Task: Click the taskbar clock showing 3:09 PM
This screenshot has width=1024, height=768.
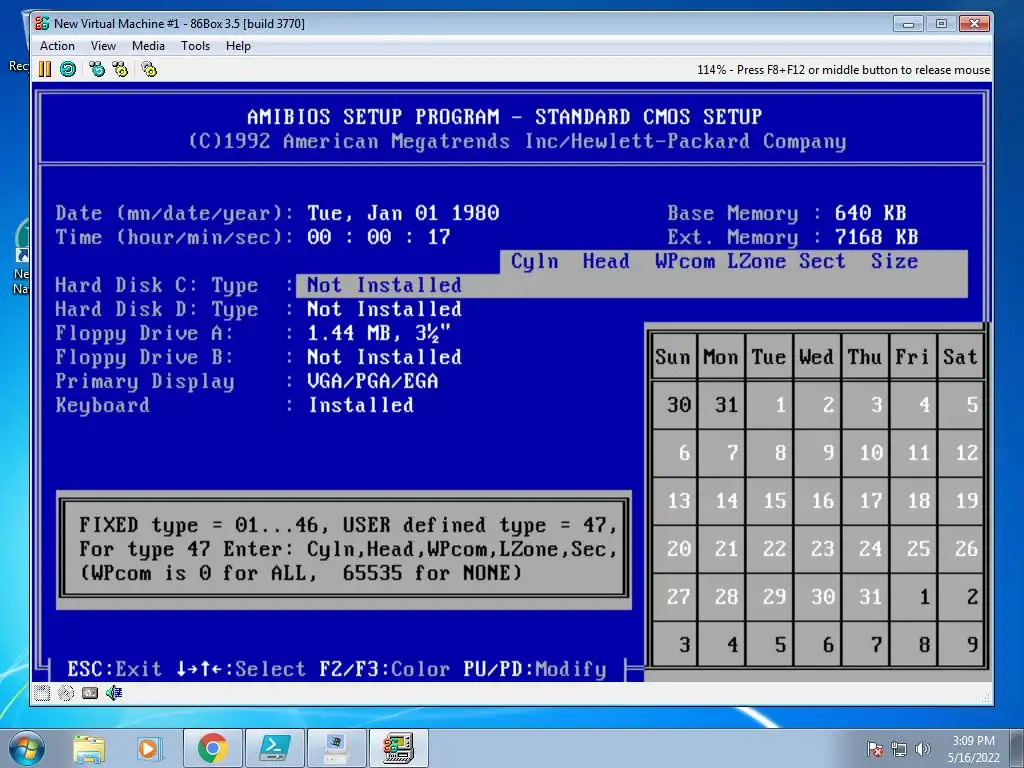Action: [x=973, y=749]
